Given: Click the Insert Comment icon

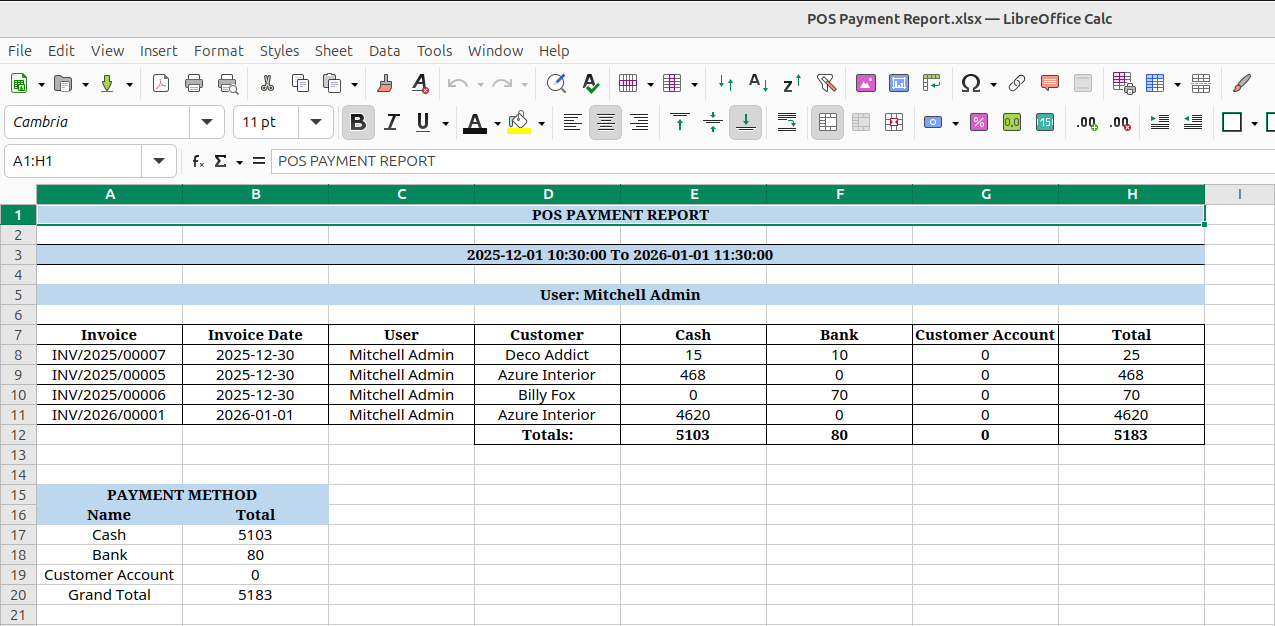Looking at the screenshot, I should (1050, 84).
